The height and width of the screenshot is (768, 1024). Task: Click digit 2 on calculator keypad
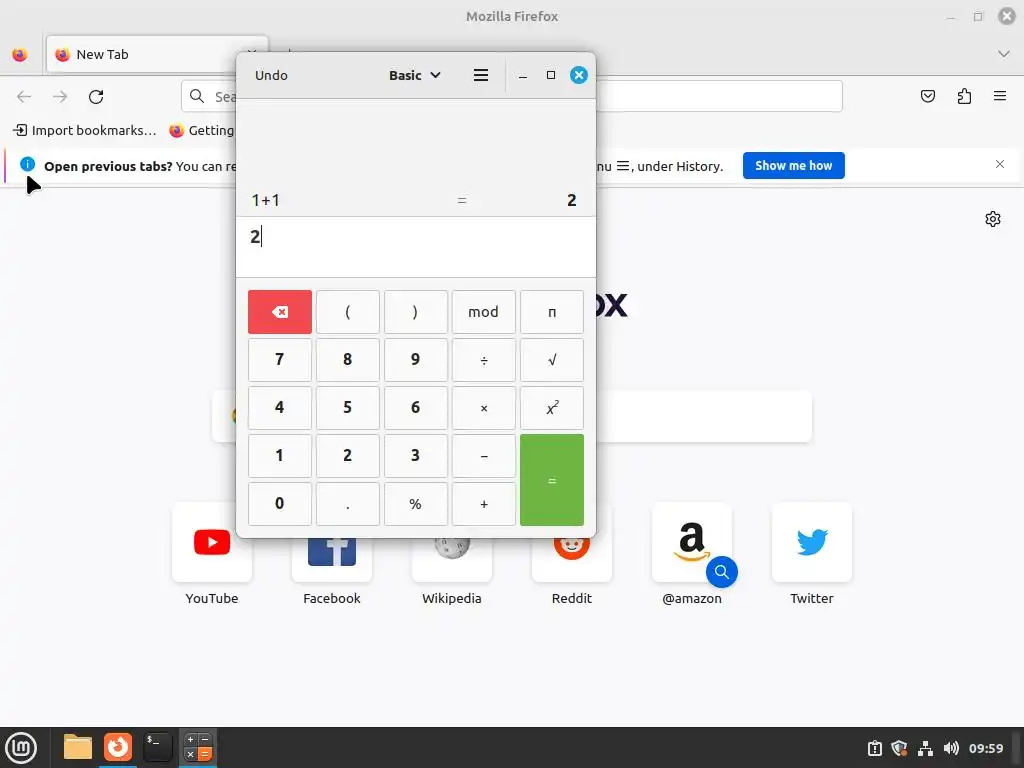tap(347, 456)
